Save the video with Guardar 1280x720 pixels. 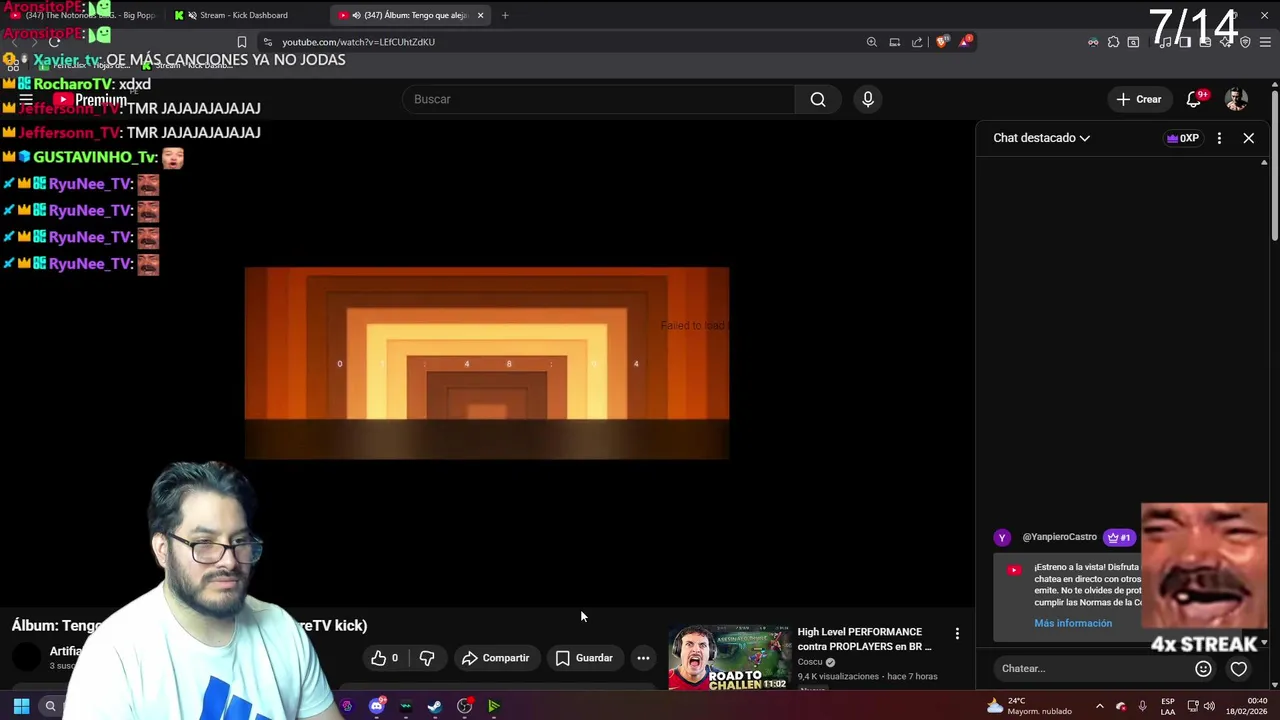[x=584, y=658]
